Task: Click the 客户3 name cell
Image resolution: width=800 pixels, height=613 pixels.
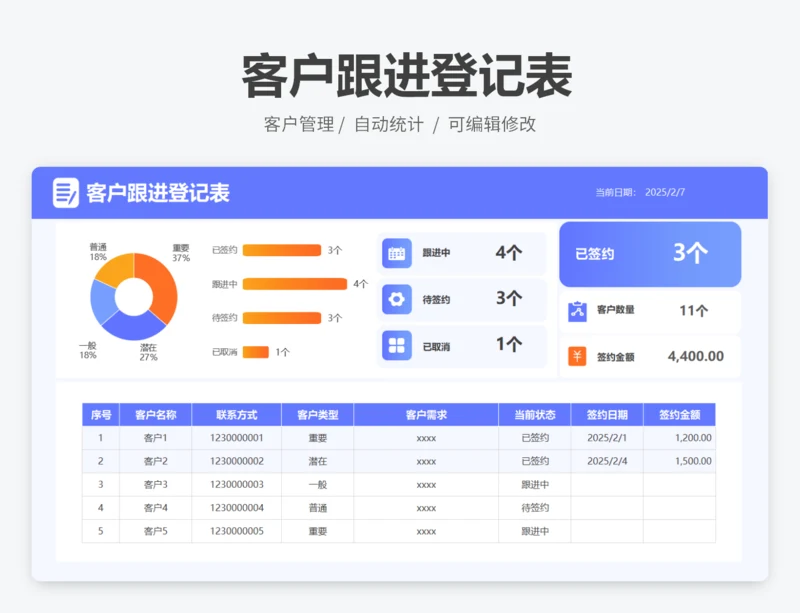Action: pos(156,484)
